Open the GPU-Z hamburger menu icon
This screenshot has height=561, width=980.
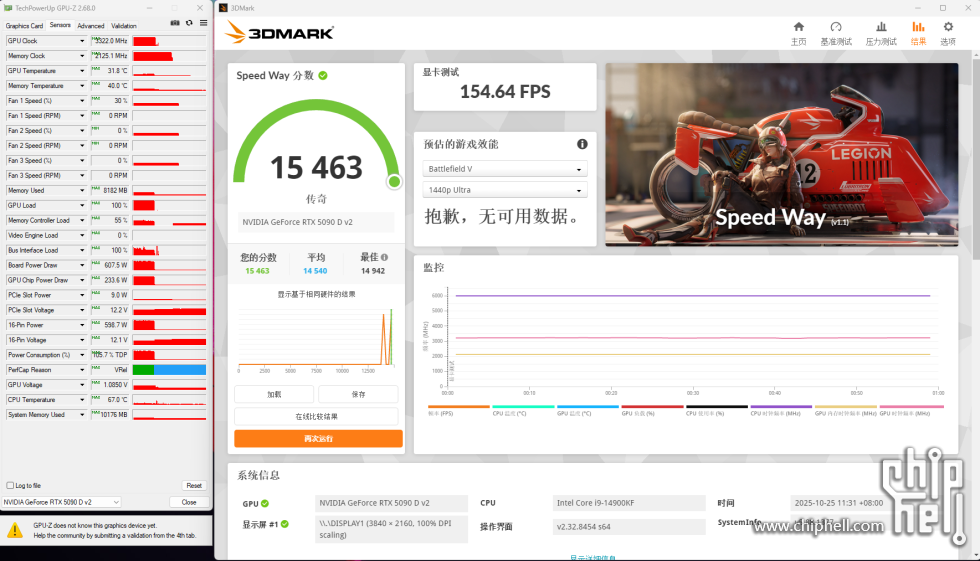tap(204, 23)
